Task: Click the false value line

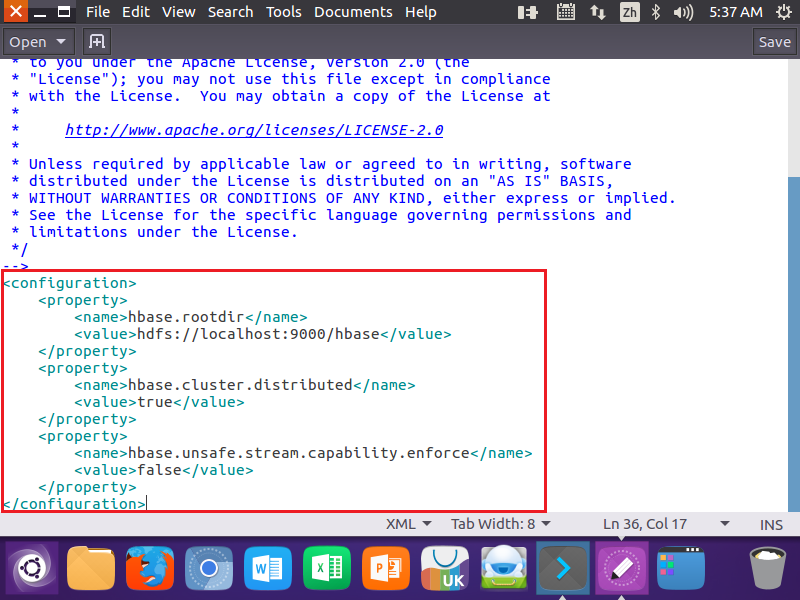Action: [164, 470]
